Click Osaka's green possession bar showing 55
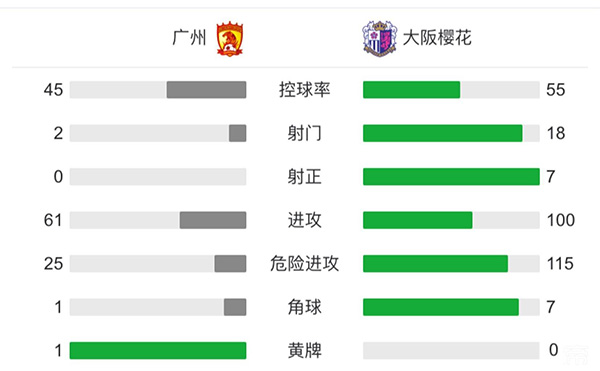The height and width of the screenshot is (371, 600). coord(411,90)
